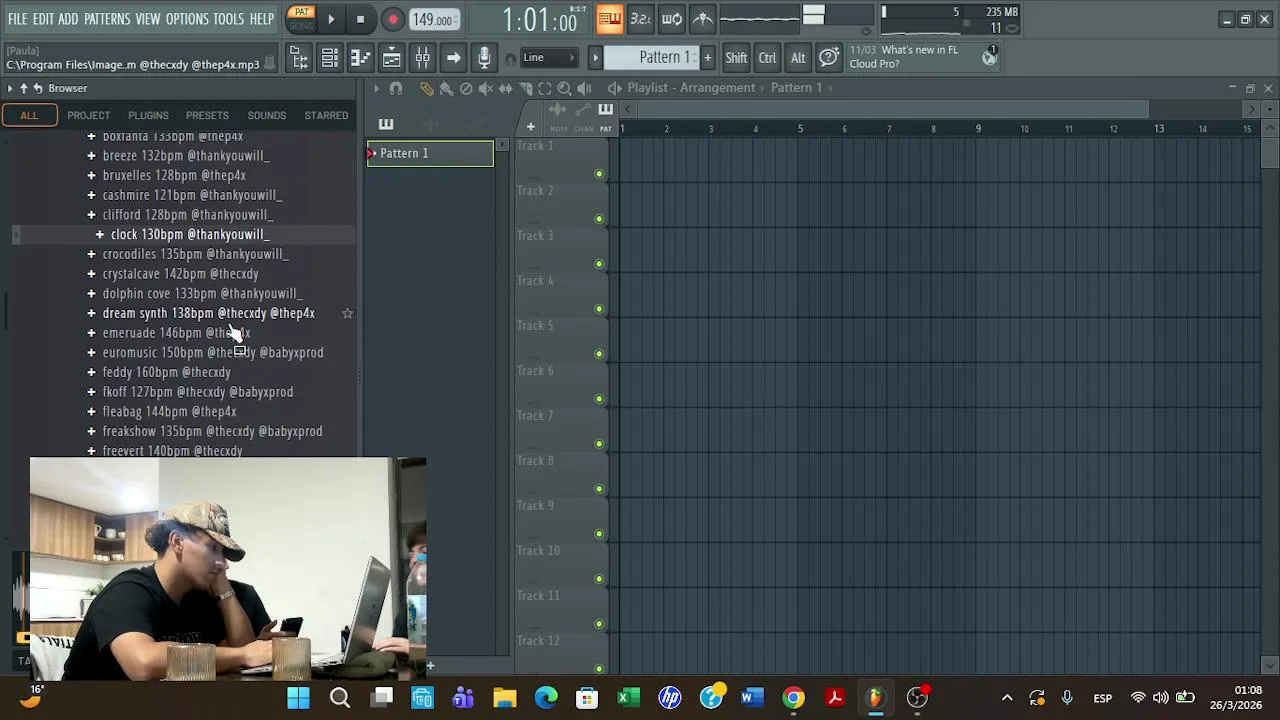Open the ADD menu
The image size is (1280, 720).
[68, 19]
